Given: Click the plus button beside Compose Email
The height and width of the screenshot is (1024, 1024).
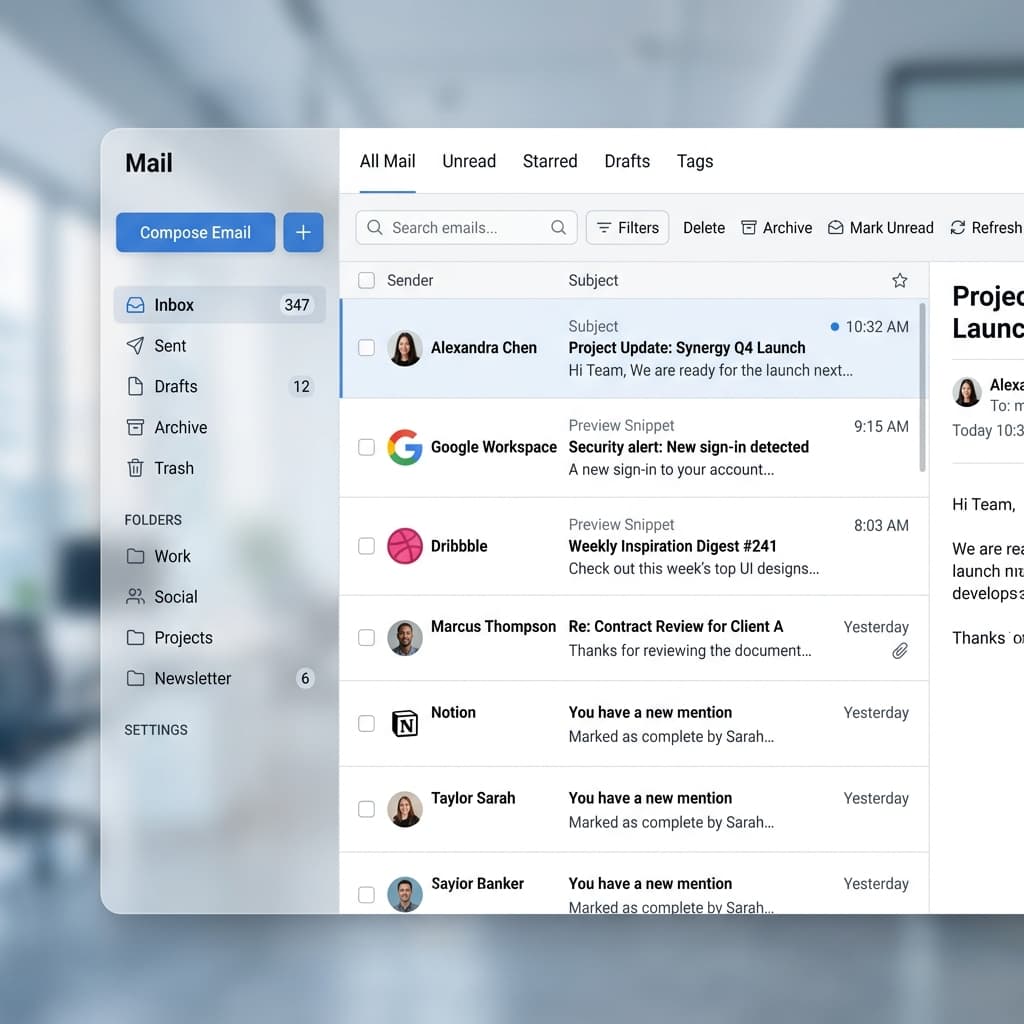Looking at the screenshot, I should point(303,232).
